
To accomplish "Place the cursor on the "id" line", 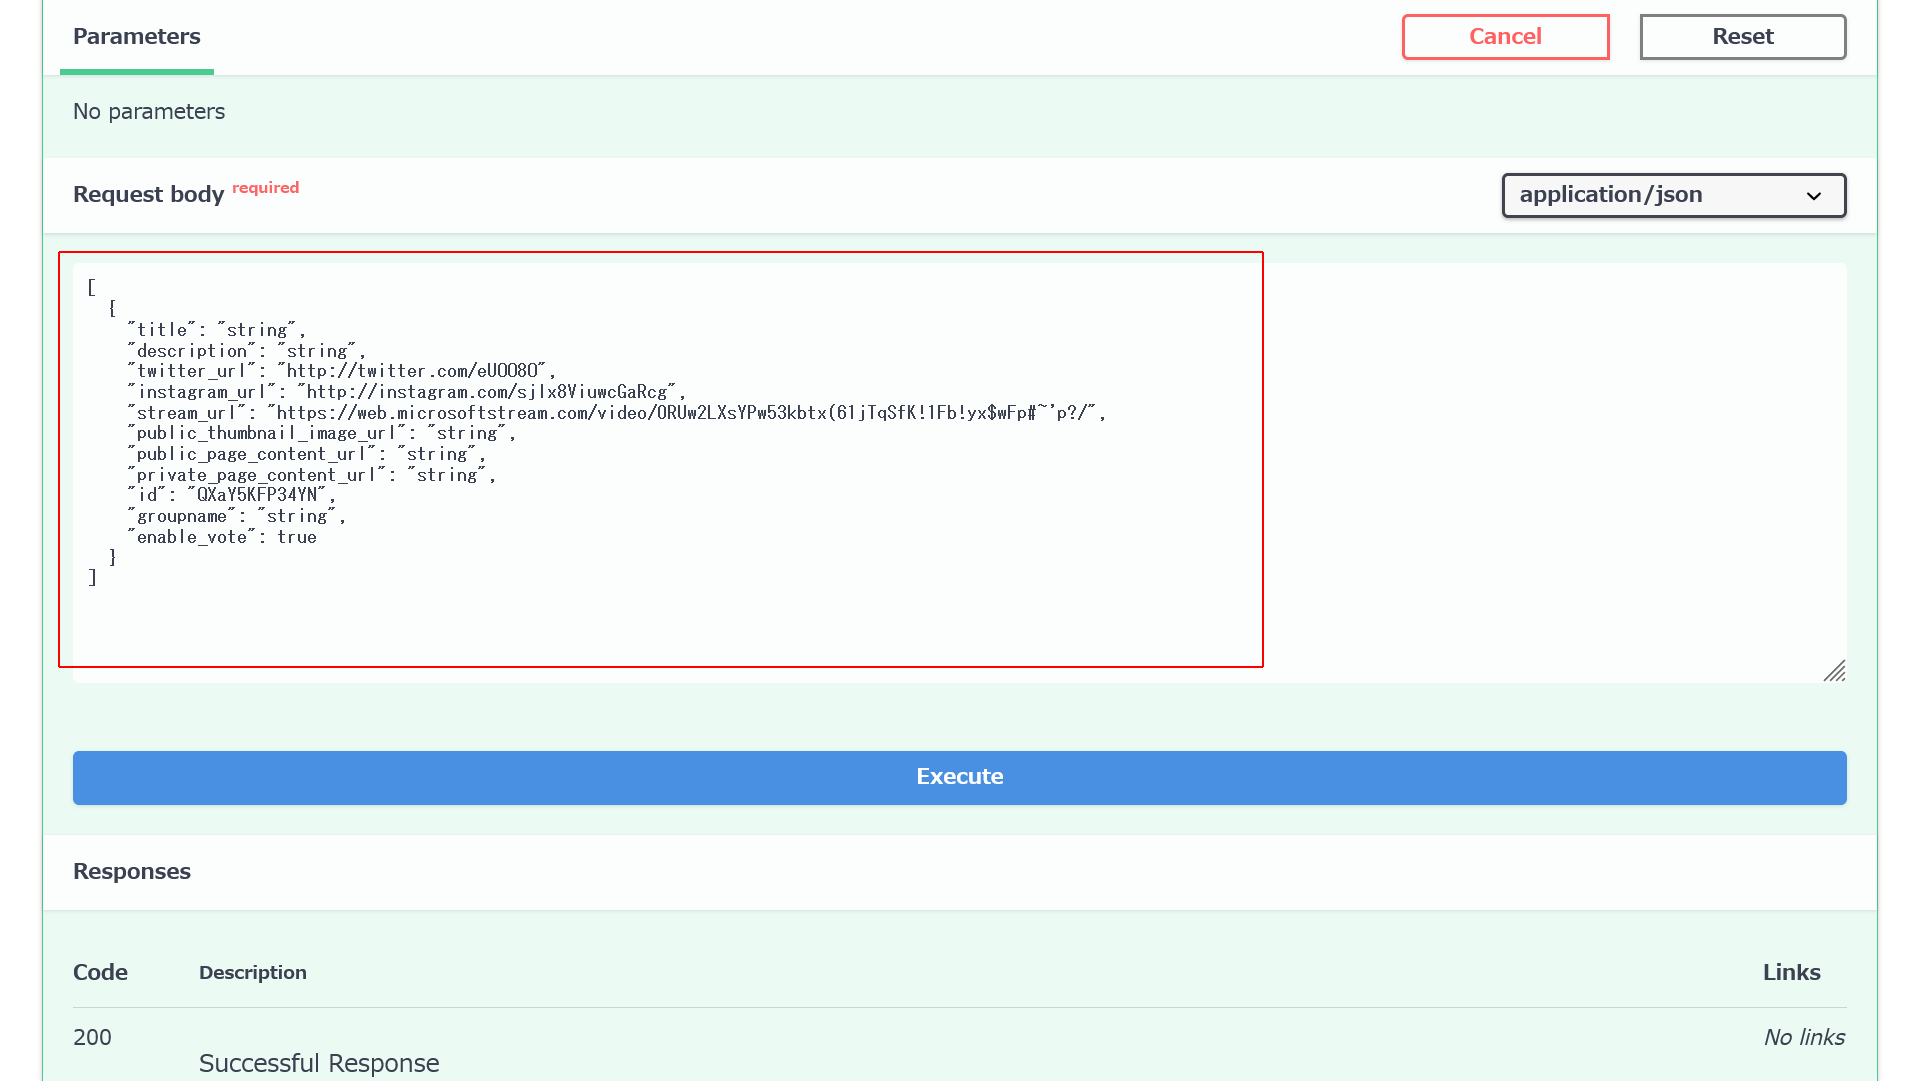I will 232,496.
